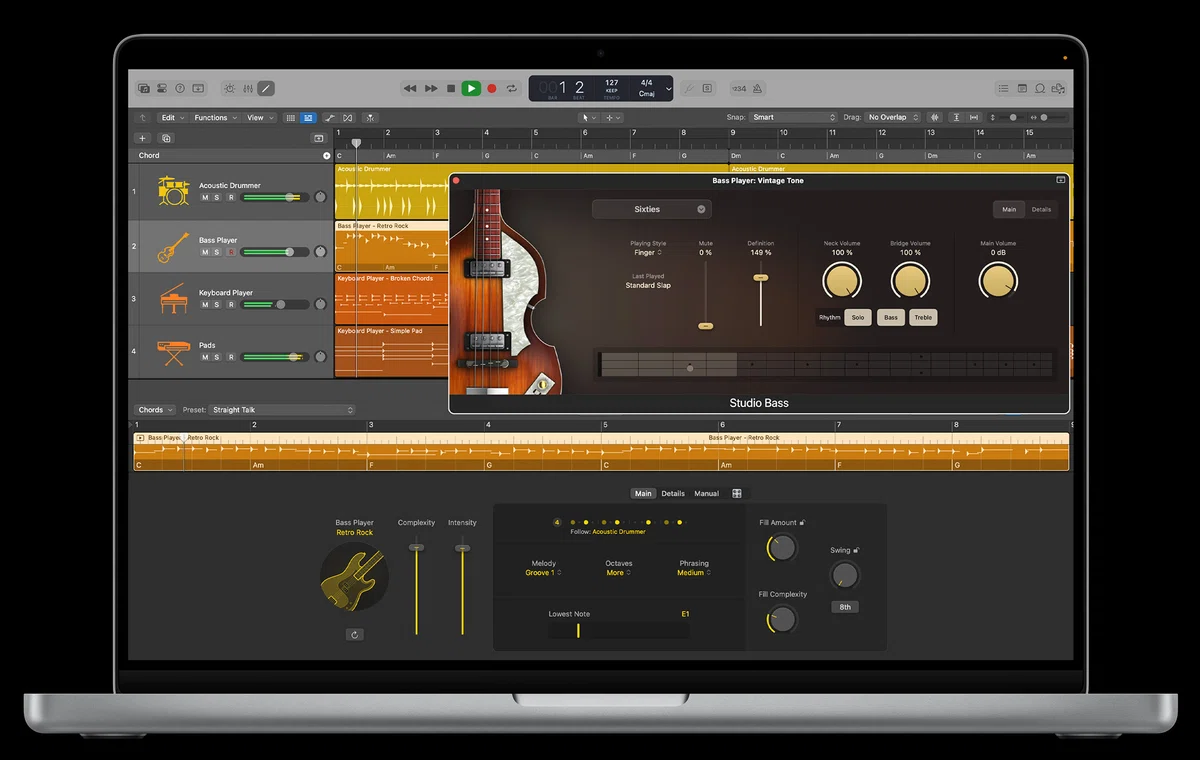Open the Chords editor dropdown

point(155,410)
